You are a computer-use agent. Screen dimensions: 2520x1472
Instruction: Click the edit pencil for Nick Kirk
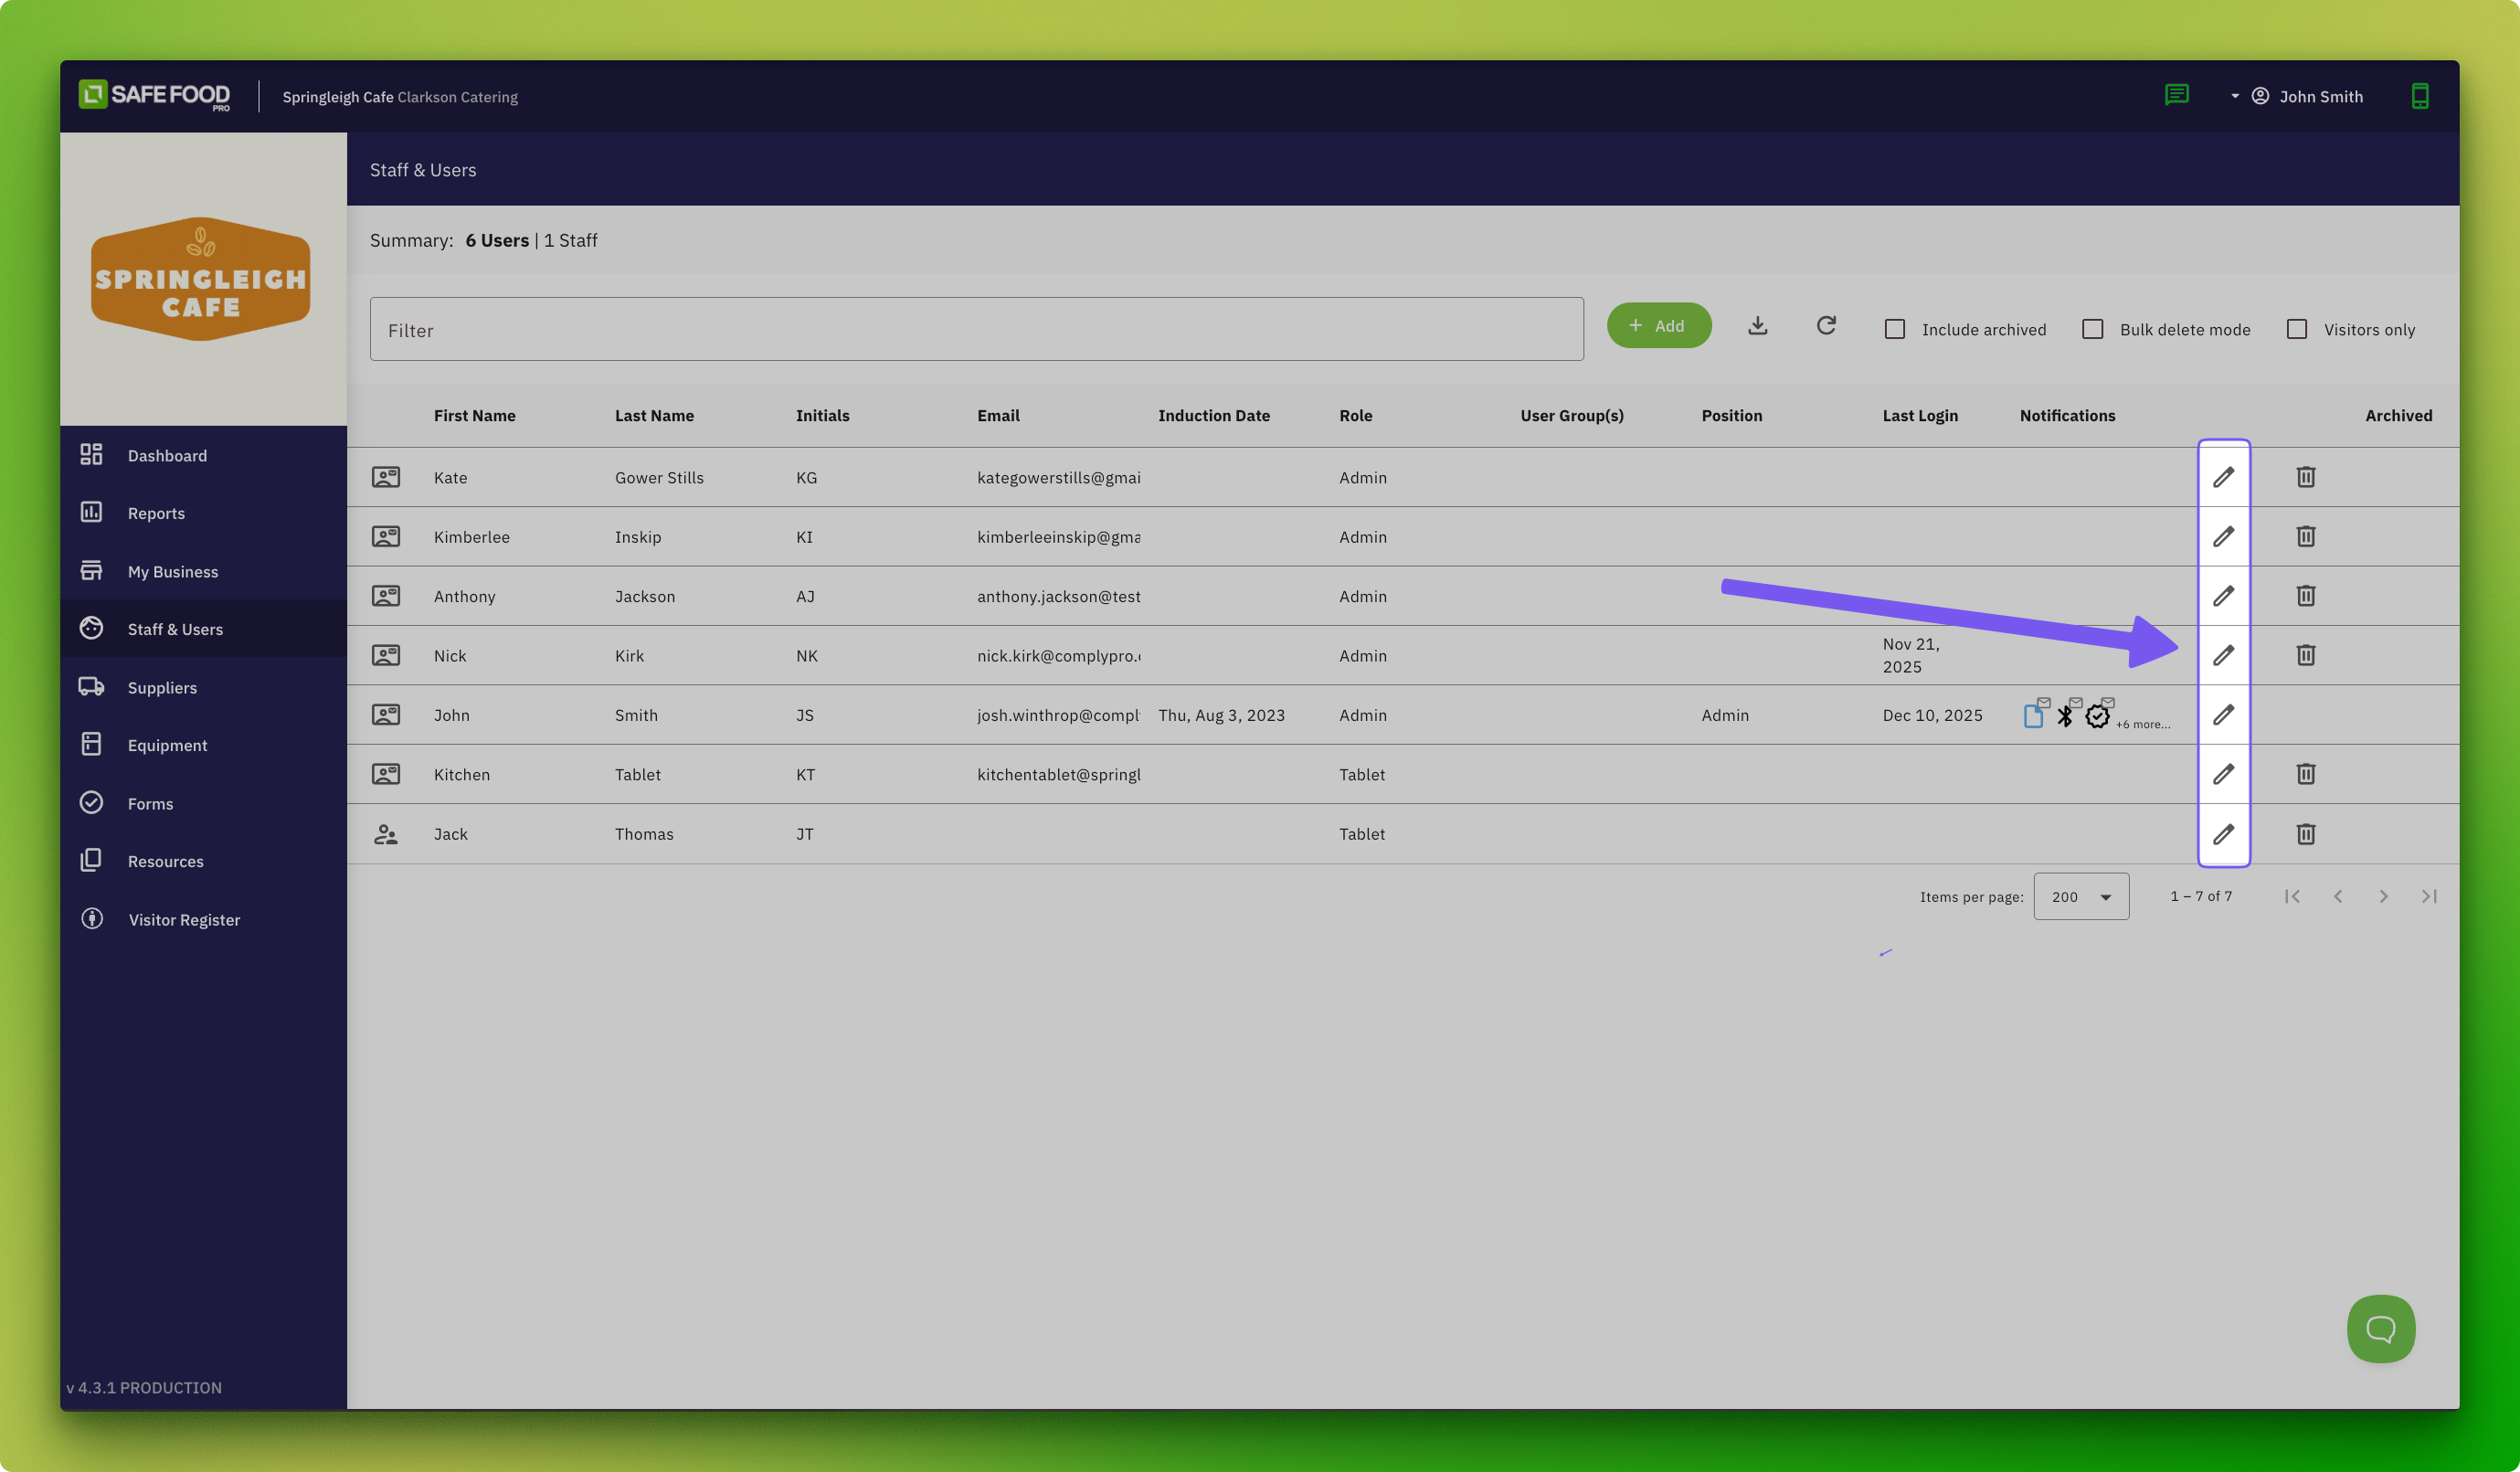click(2223, 655)
